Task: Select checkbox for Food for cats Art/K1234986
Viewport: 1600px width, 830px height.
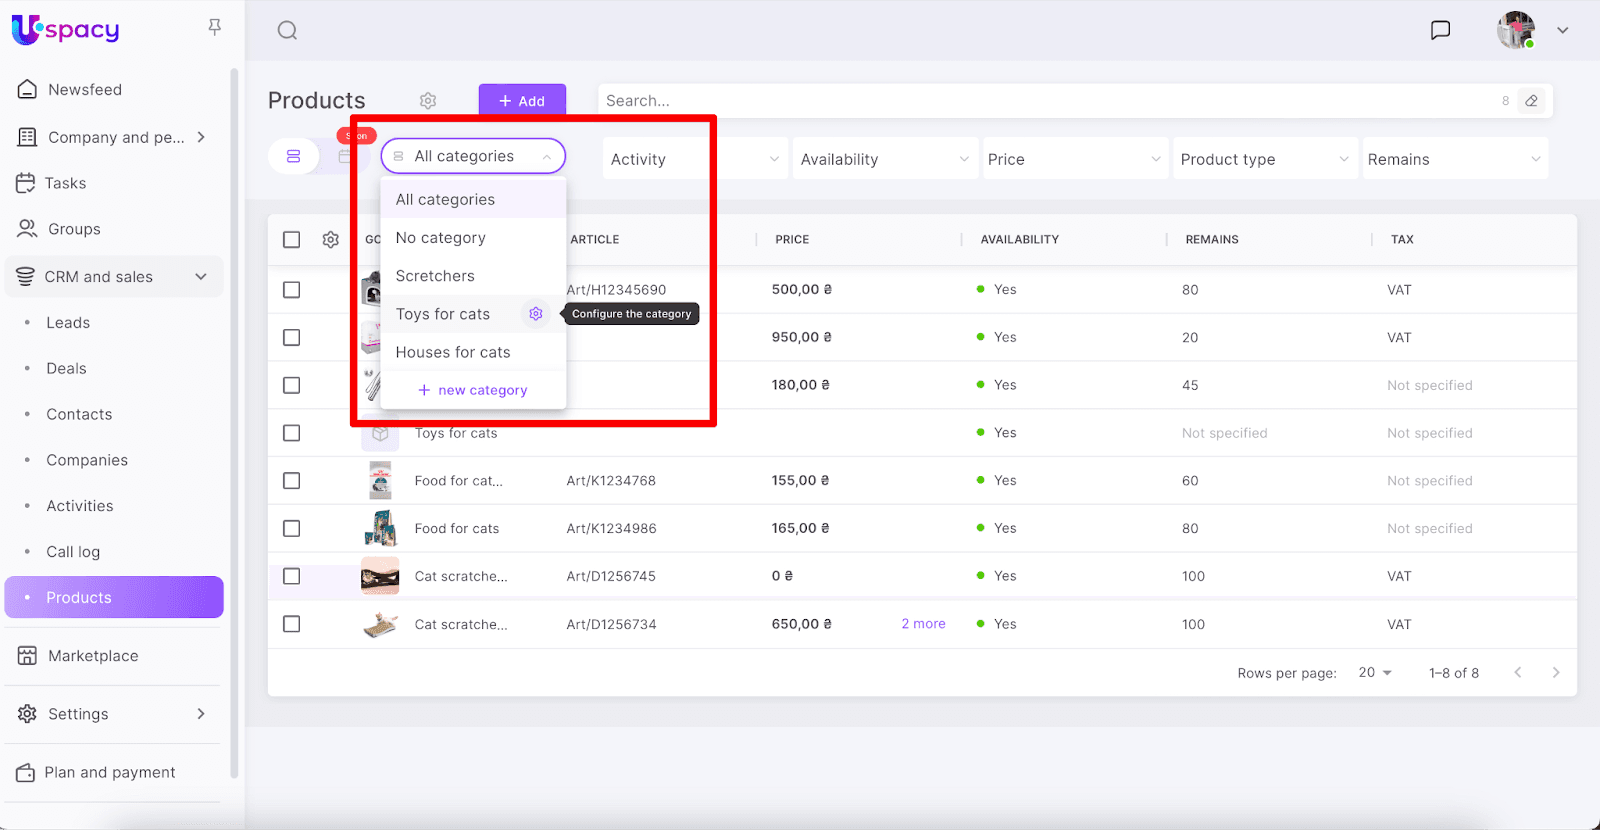Action: coord(291,529)
